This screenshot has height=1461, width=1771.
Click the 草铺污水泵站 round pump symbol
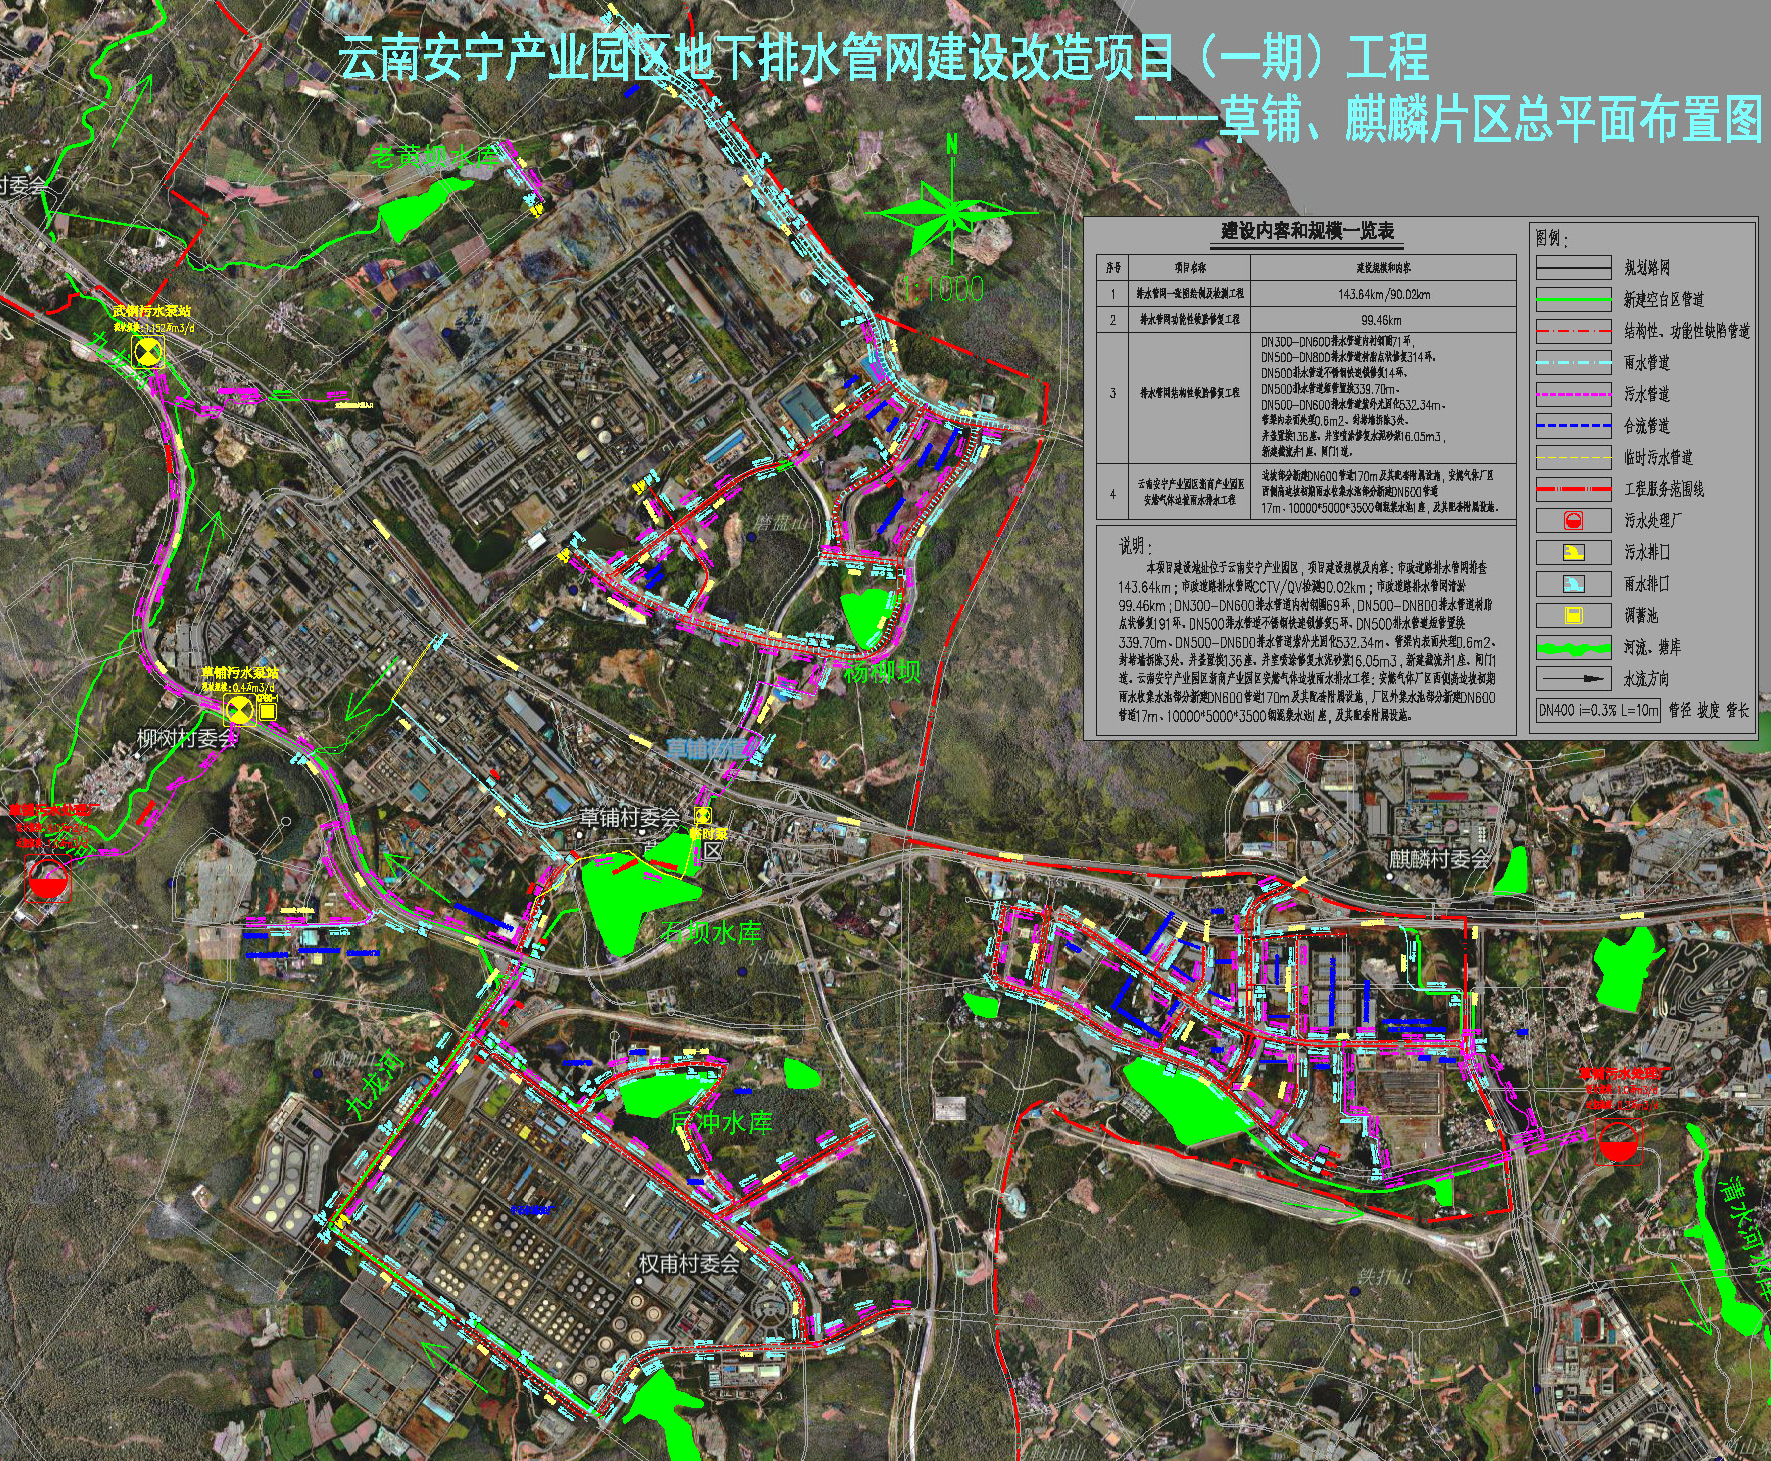(x=240, y=710)
